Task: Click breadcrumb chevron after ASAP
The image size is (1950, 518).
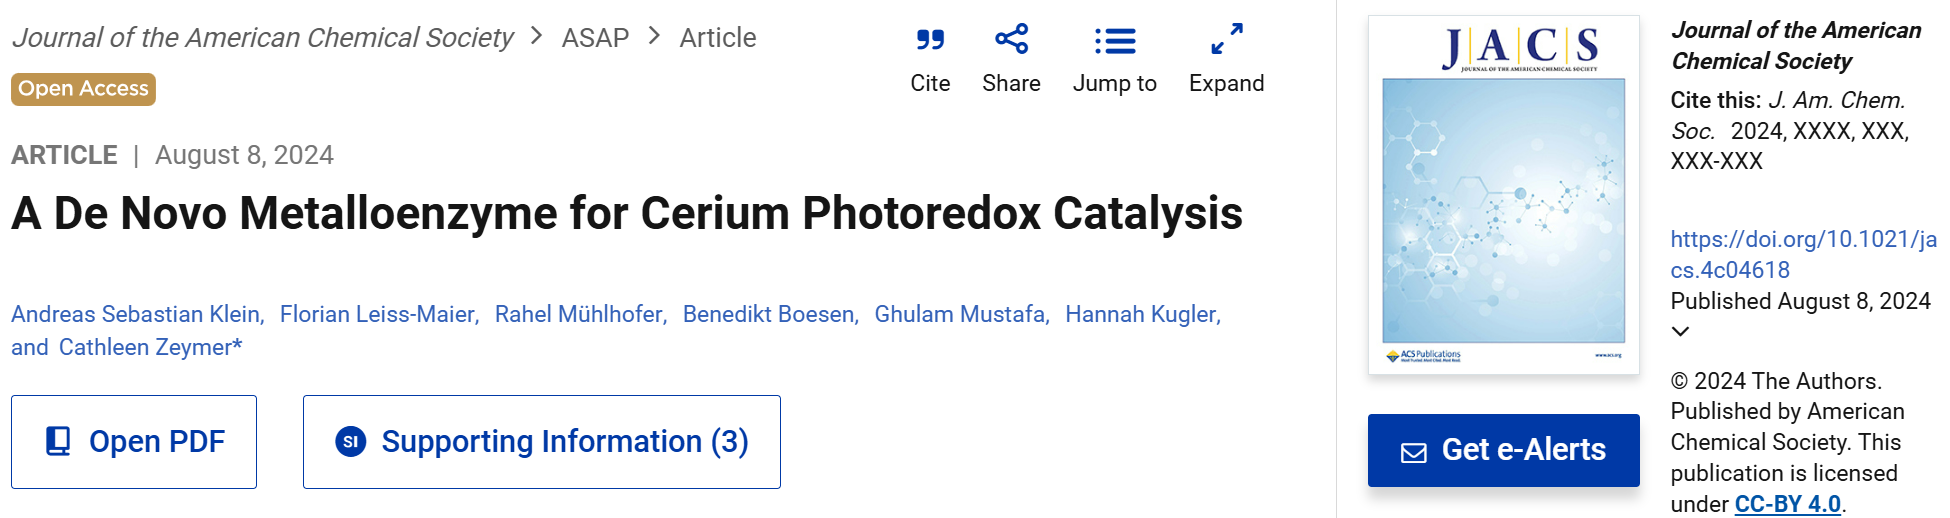Action: pos(654,36)
